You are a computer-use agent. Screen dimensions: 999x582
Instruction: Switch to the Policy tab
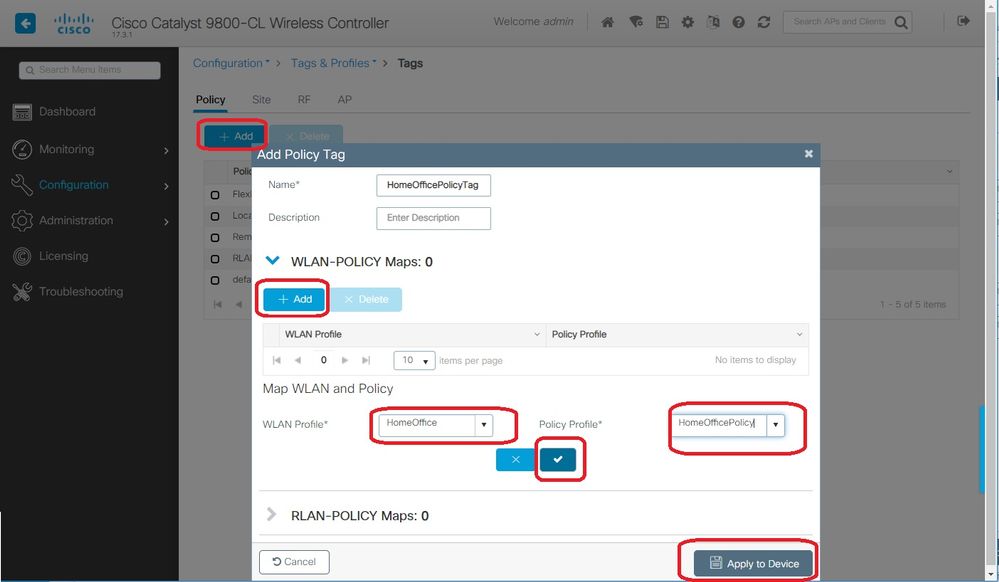tap(210, 99)
